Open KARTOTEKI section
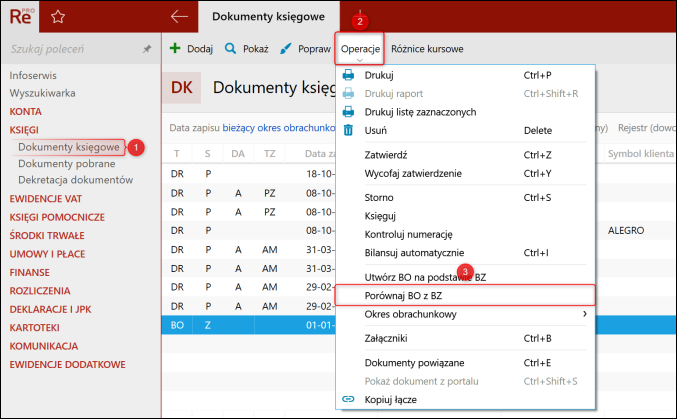677x419 pixels. point(35,327)
